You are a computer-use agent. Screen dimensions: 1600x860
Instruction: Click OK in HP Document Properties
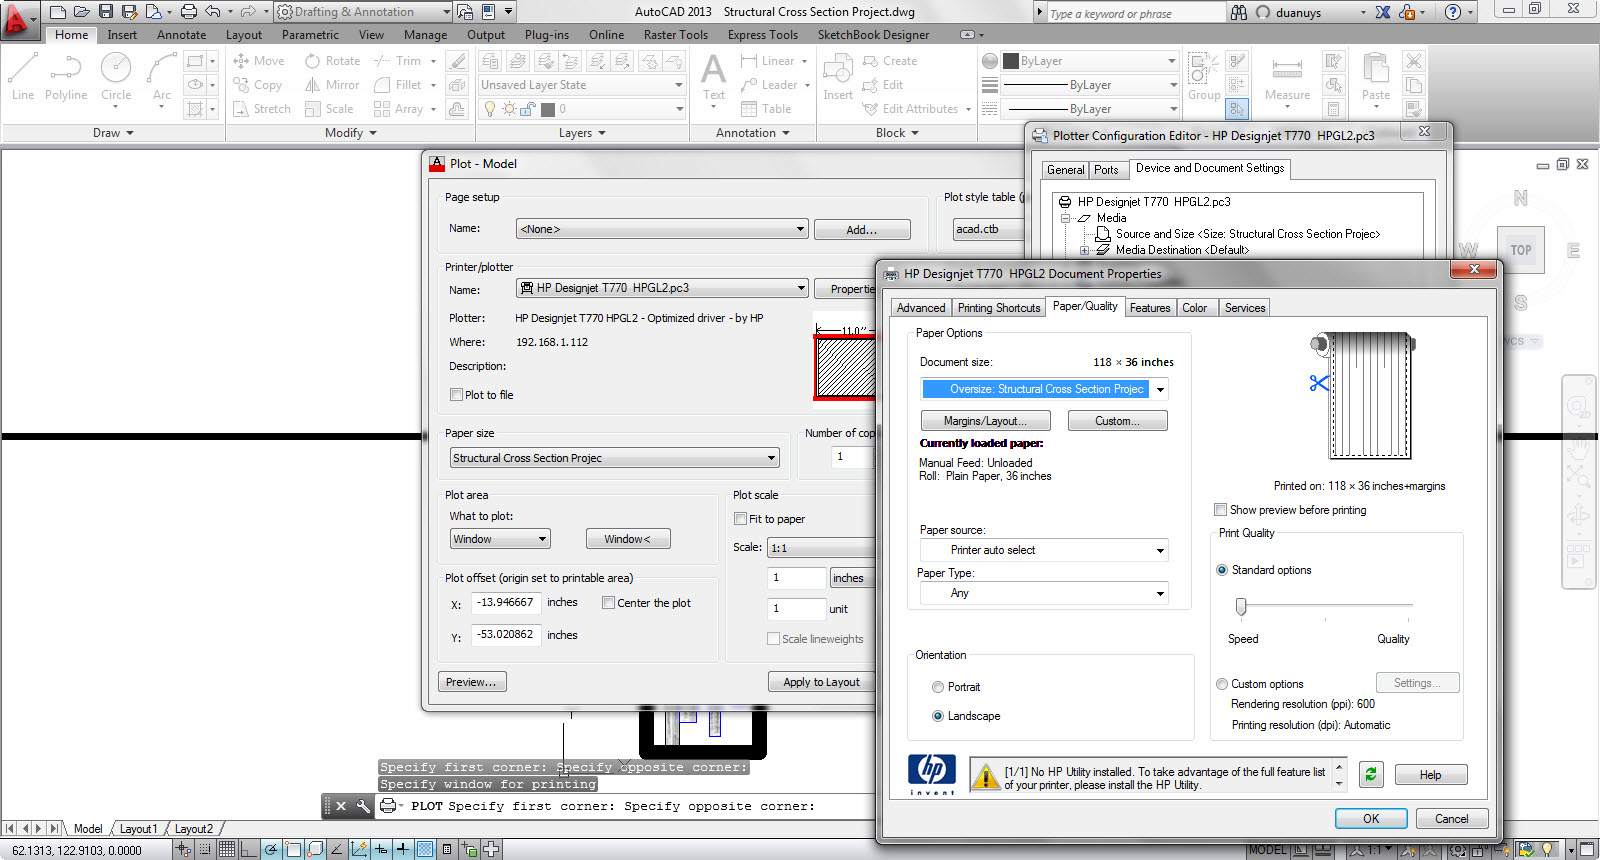pyautogui.click(x=1371, y=819)
